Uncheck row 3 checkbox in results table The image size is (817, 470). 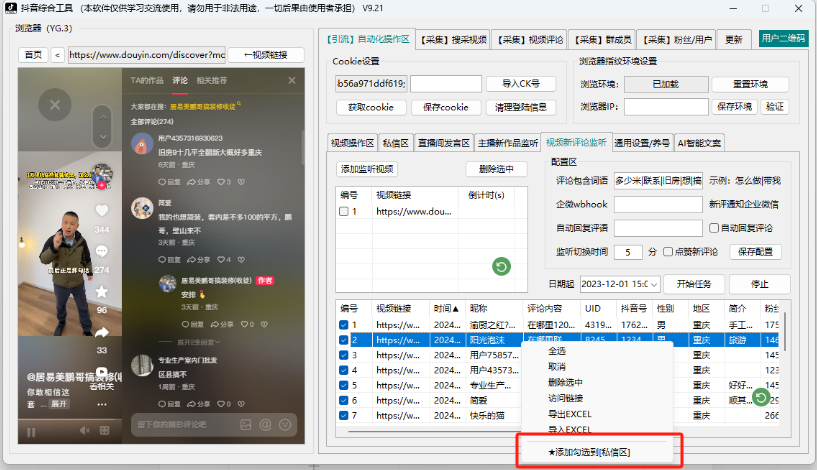coord(344,354)
